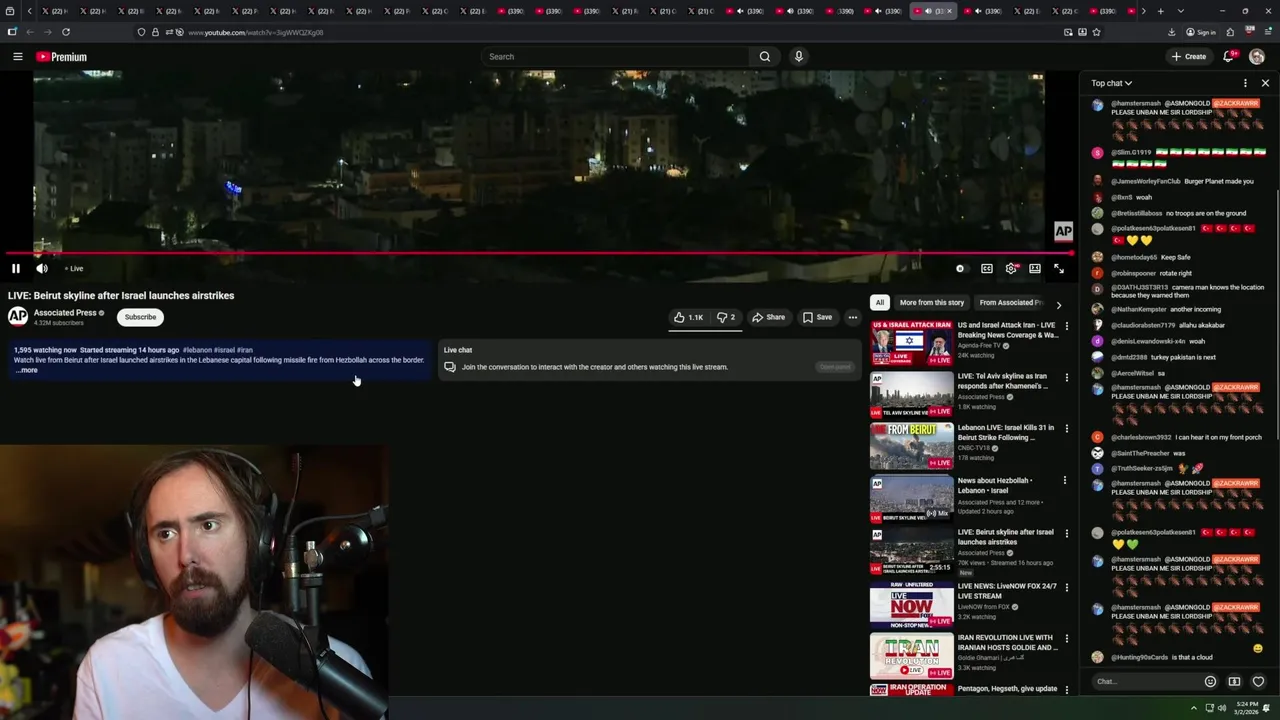Mute the video with the speaker icon
The image size is (1280, 720).
click(x=42, y=268)
